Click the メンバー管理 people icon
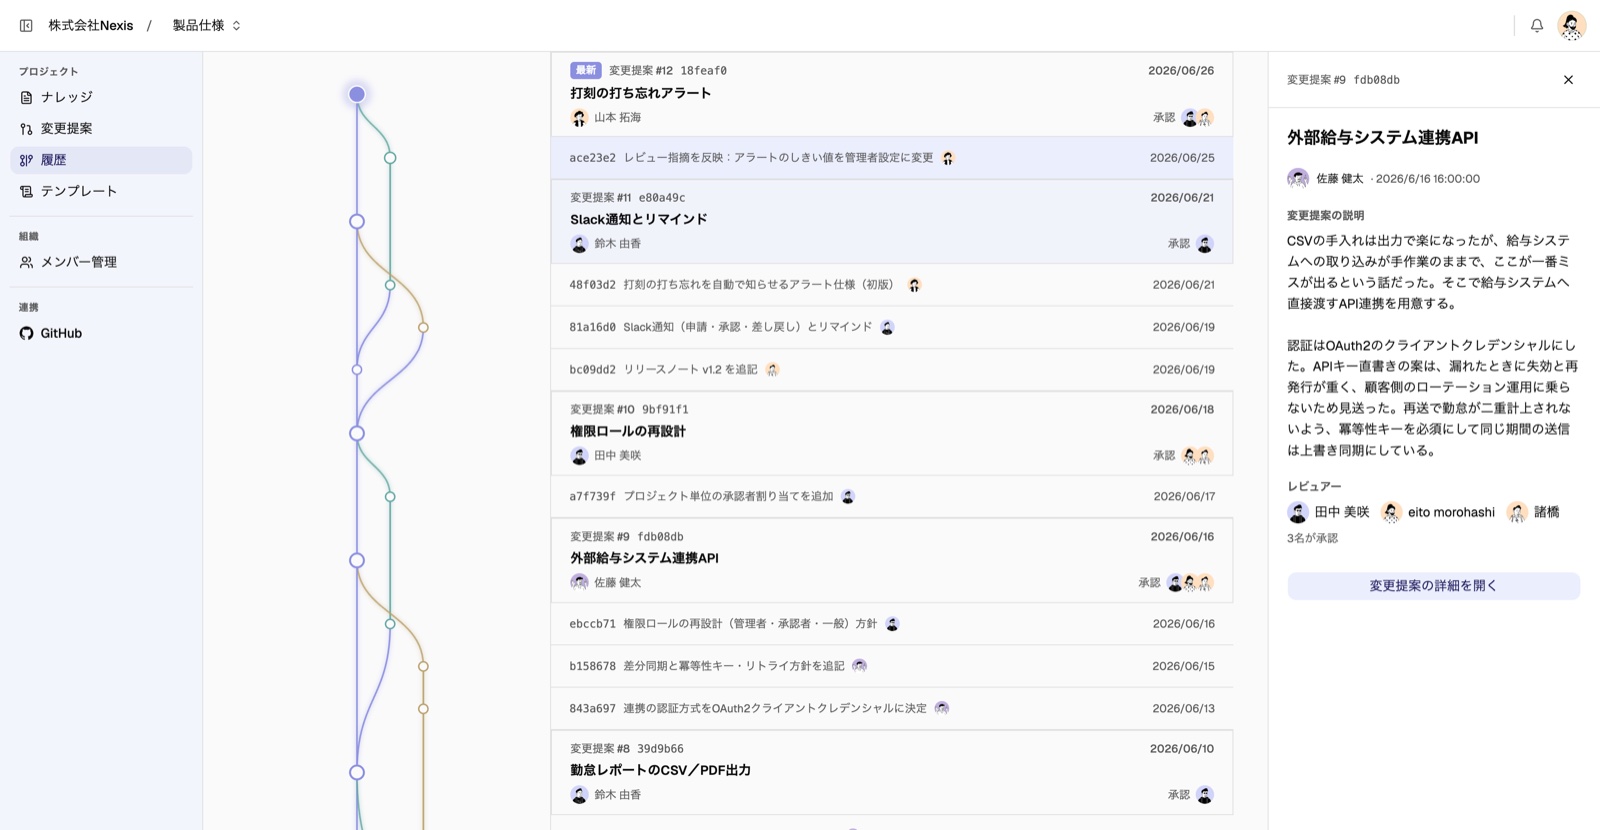This screenshot has width=1600, height=830. (26, 262)
